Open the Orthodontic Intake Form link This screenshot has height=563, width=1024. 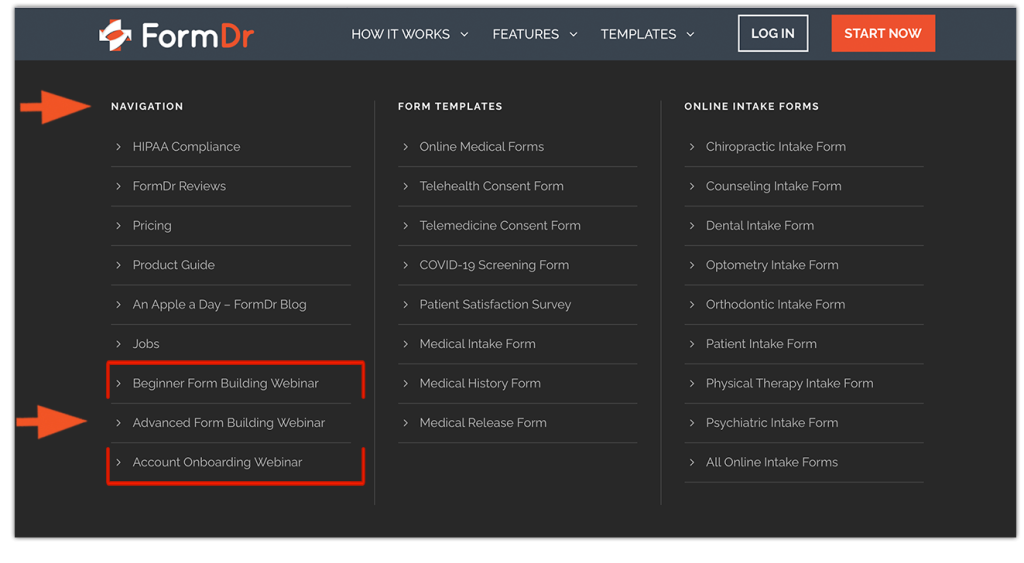pyautogui.click(x=775, y=304)
